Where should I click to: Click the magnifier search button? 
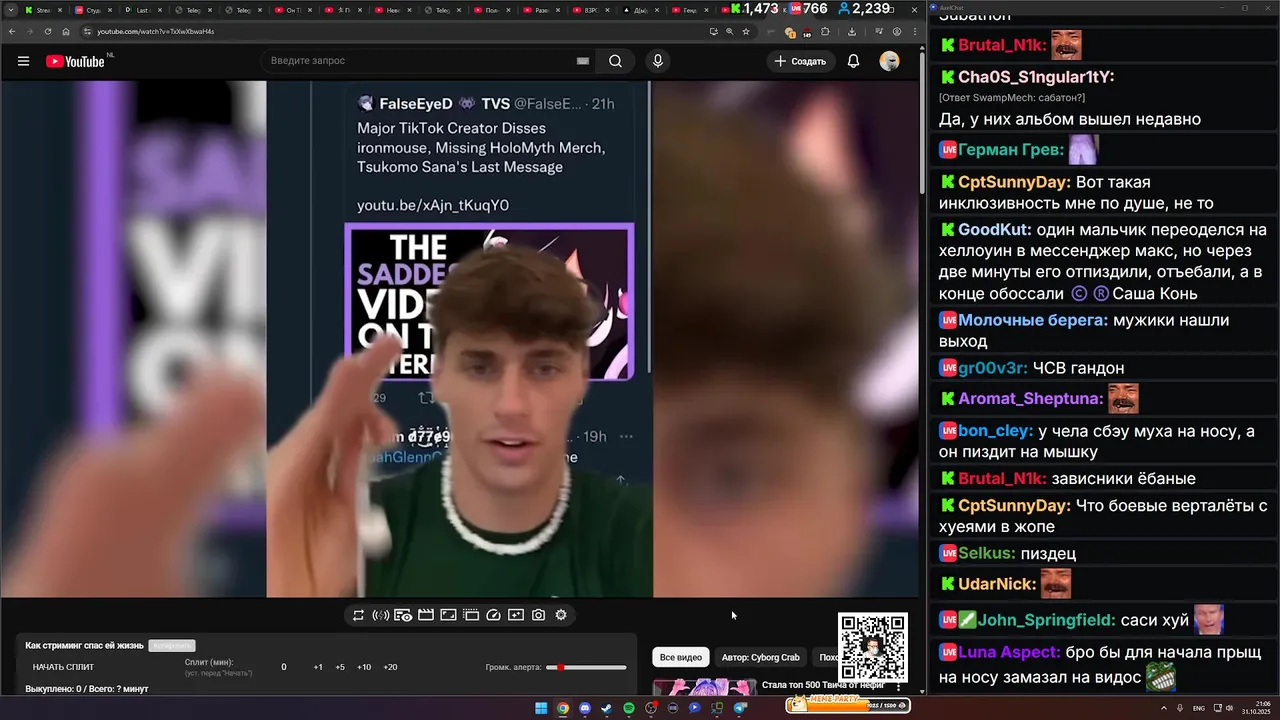(615, 61)
